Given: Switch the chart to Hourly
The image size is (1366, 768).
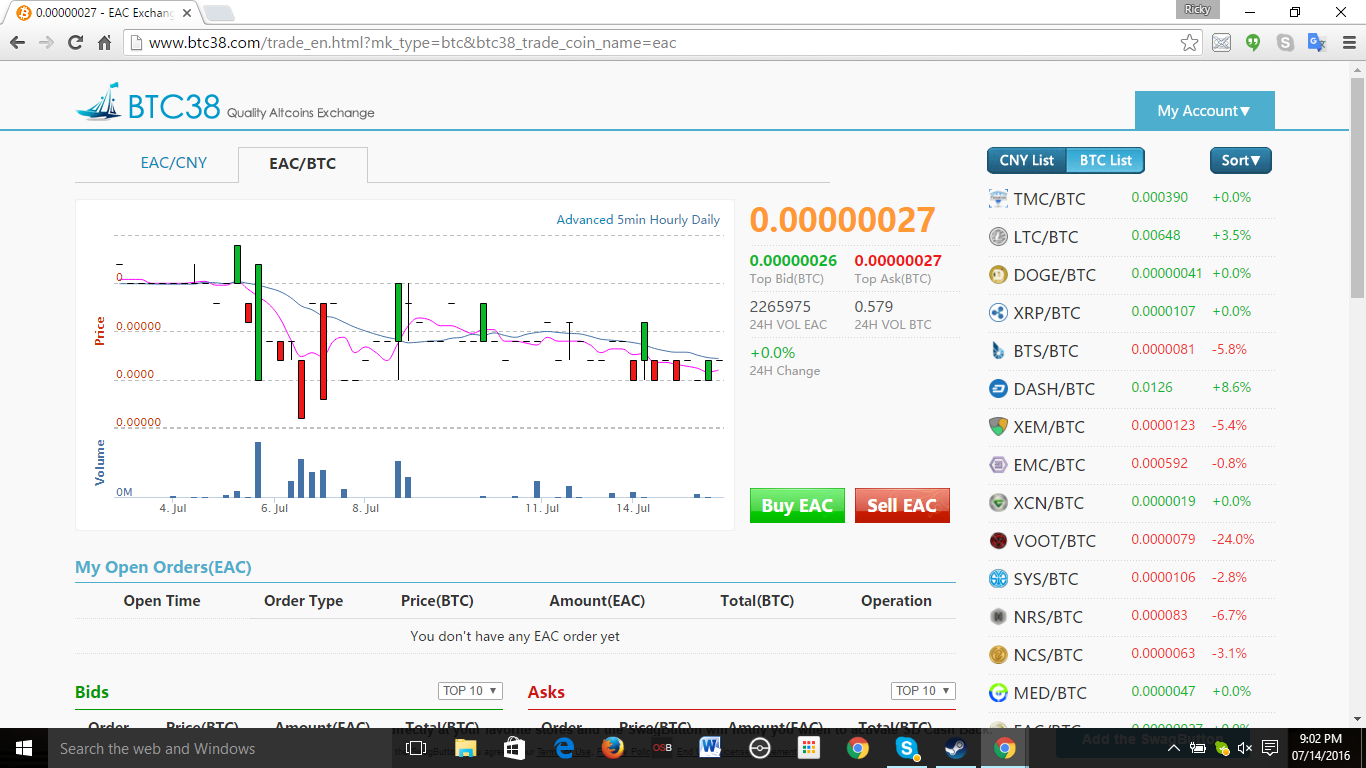Looking at the screenshot, I should [x=669, y=219].
